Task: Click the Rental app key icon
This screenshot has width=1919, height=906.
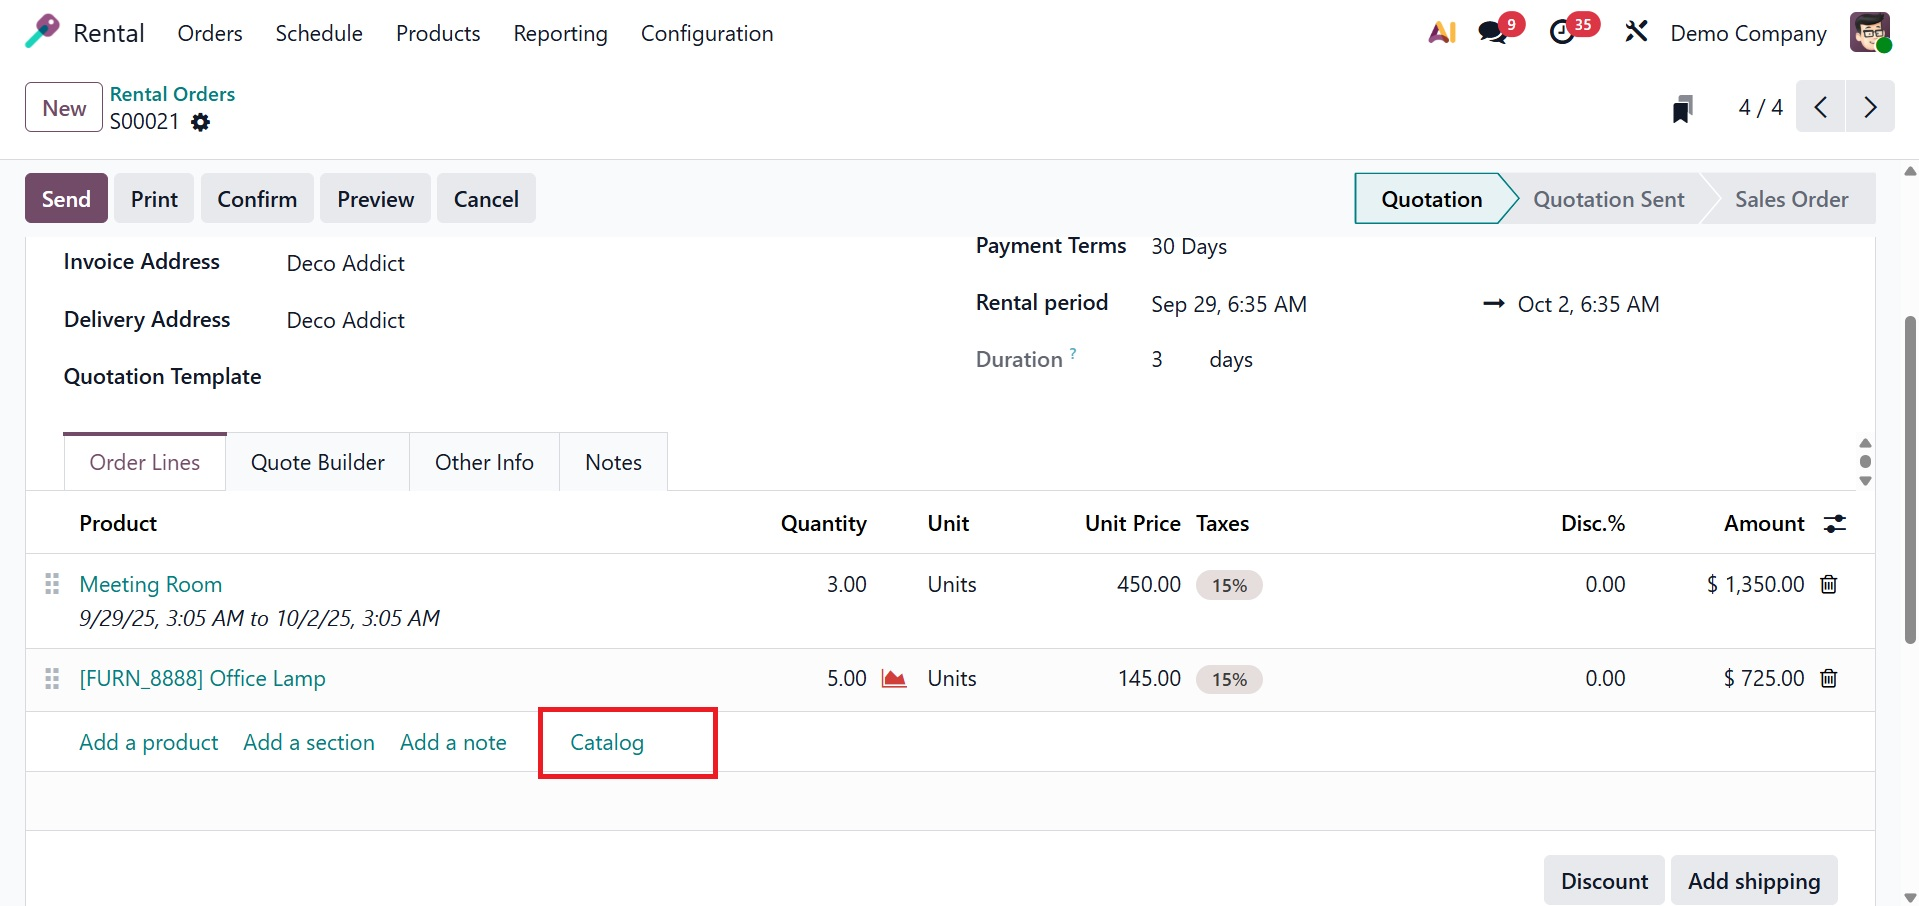Action: click(x=42, y=32)
